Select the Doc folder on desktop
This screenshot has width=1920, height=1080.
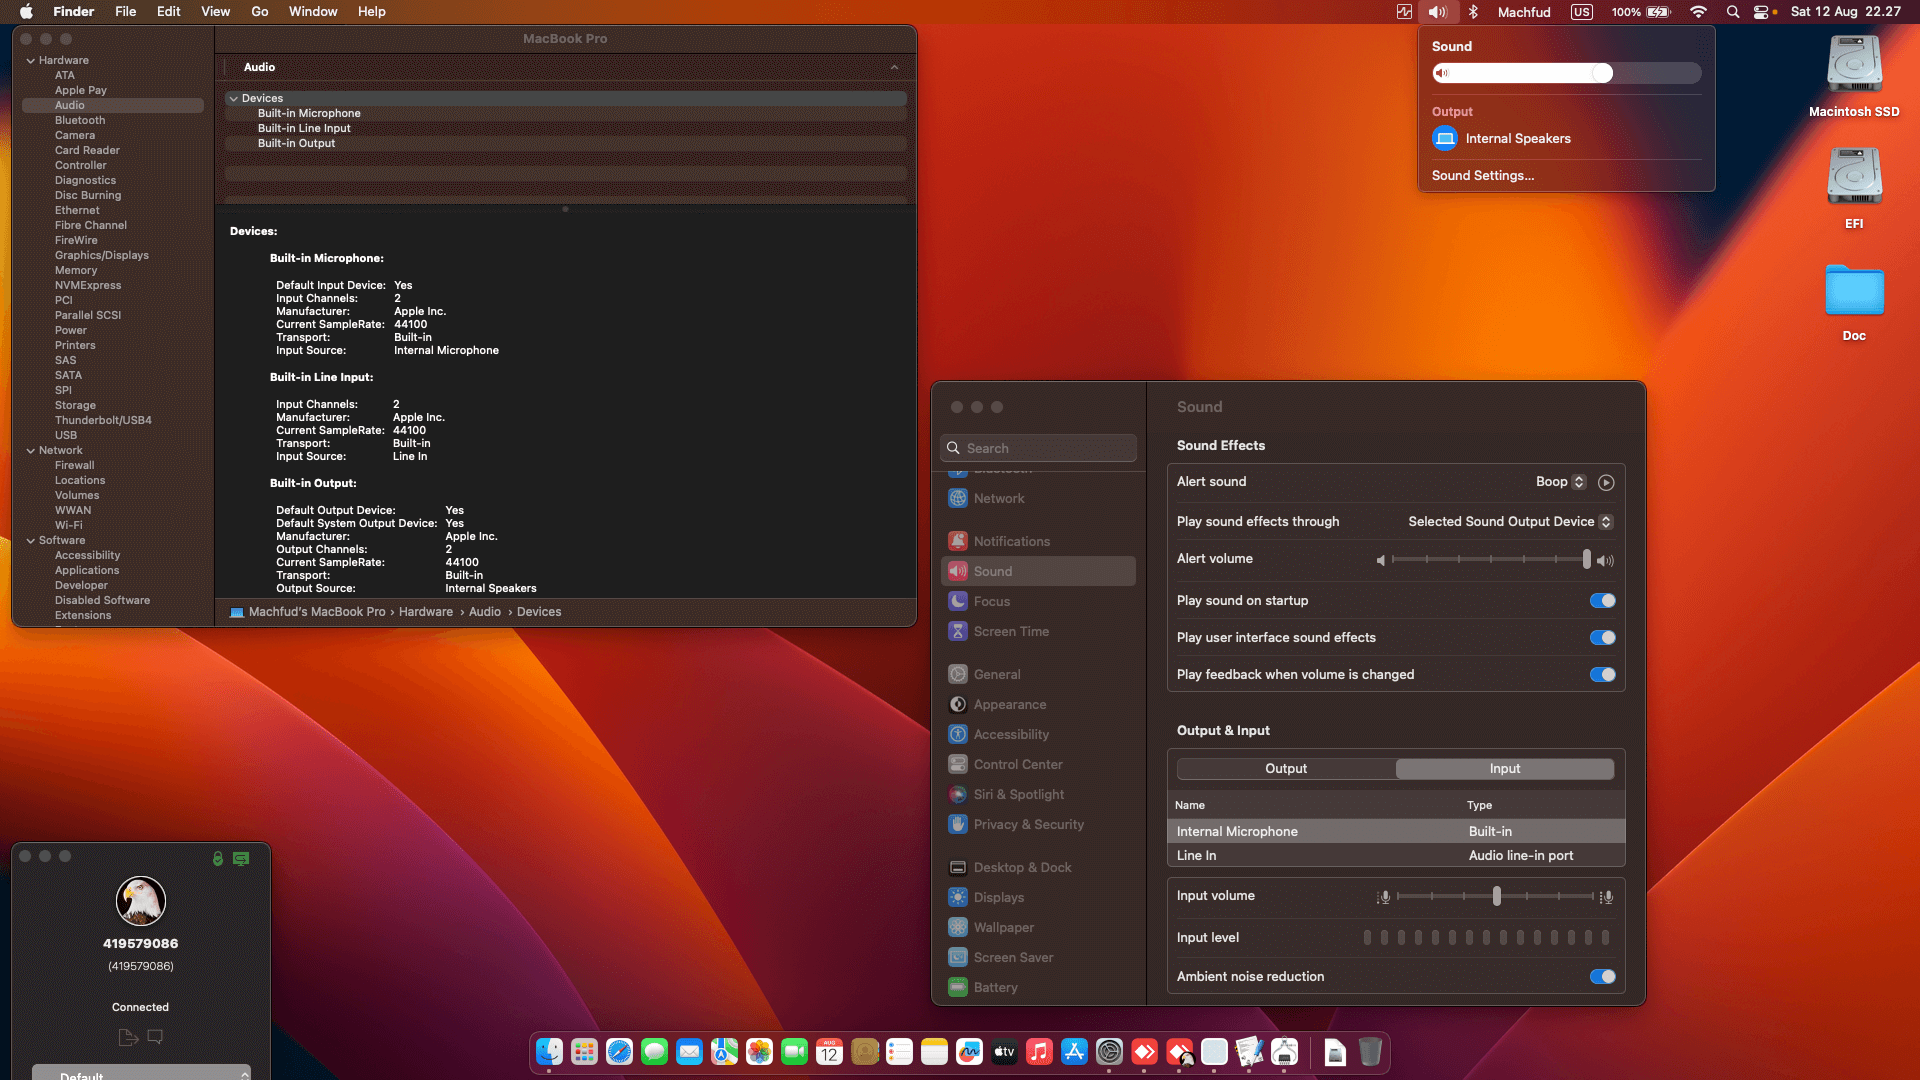click(x=1854, y=302)
